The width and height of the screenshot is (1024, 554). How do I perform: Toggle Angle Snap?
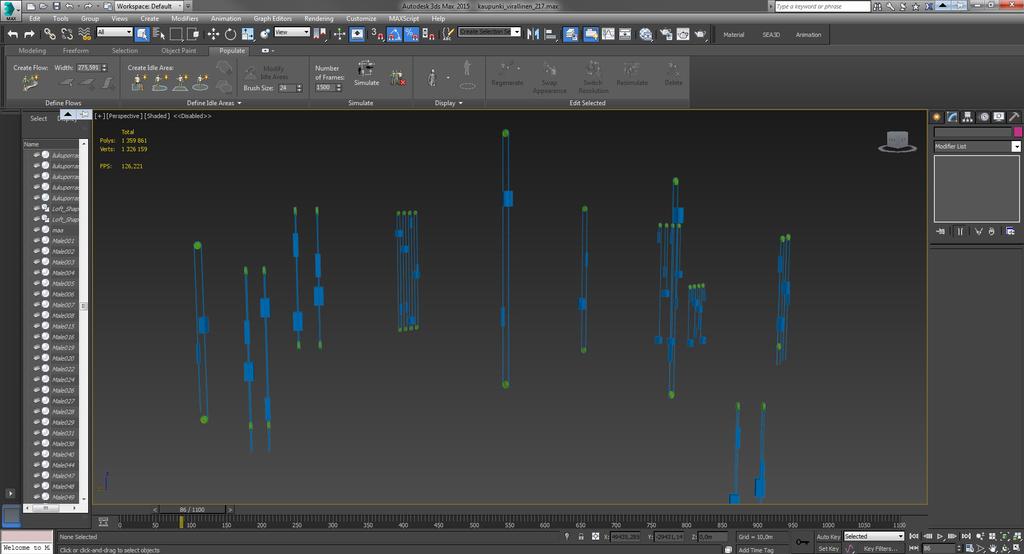point(394,34)
